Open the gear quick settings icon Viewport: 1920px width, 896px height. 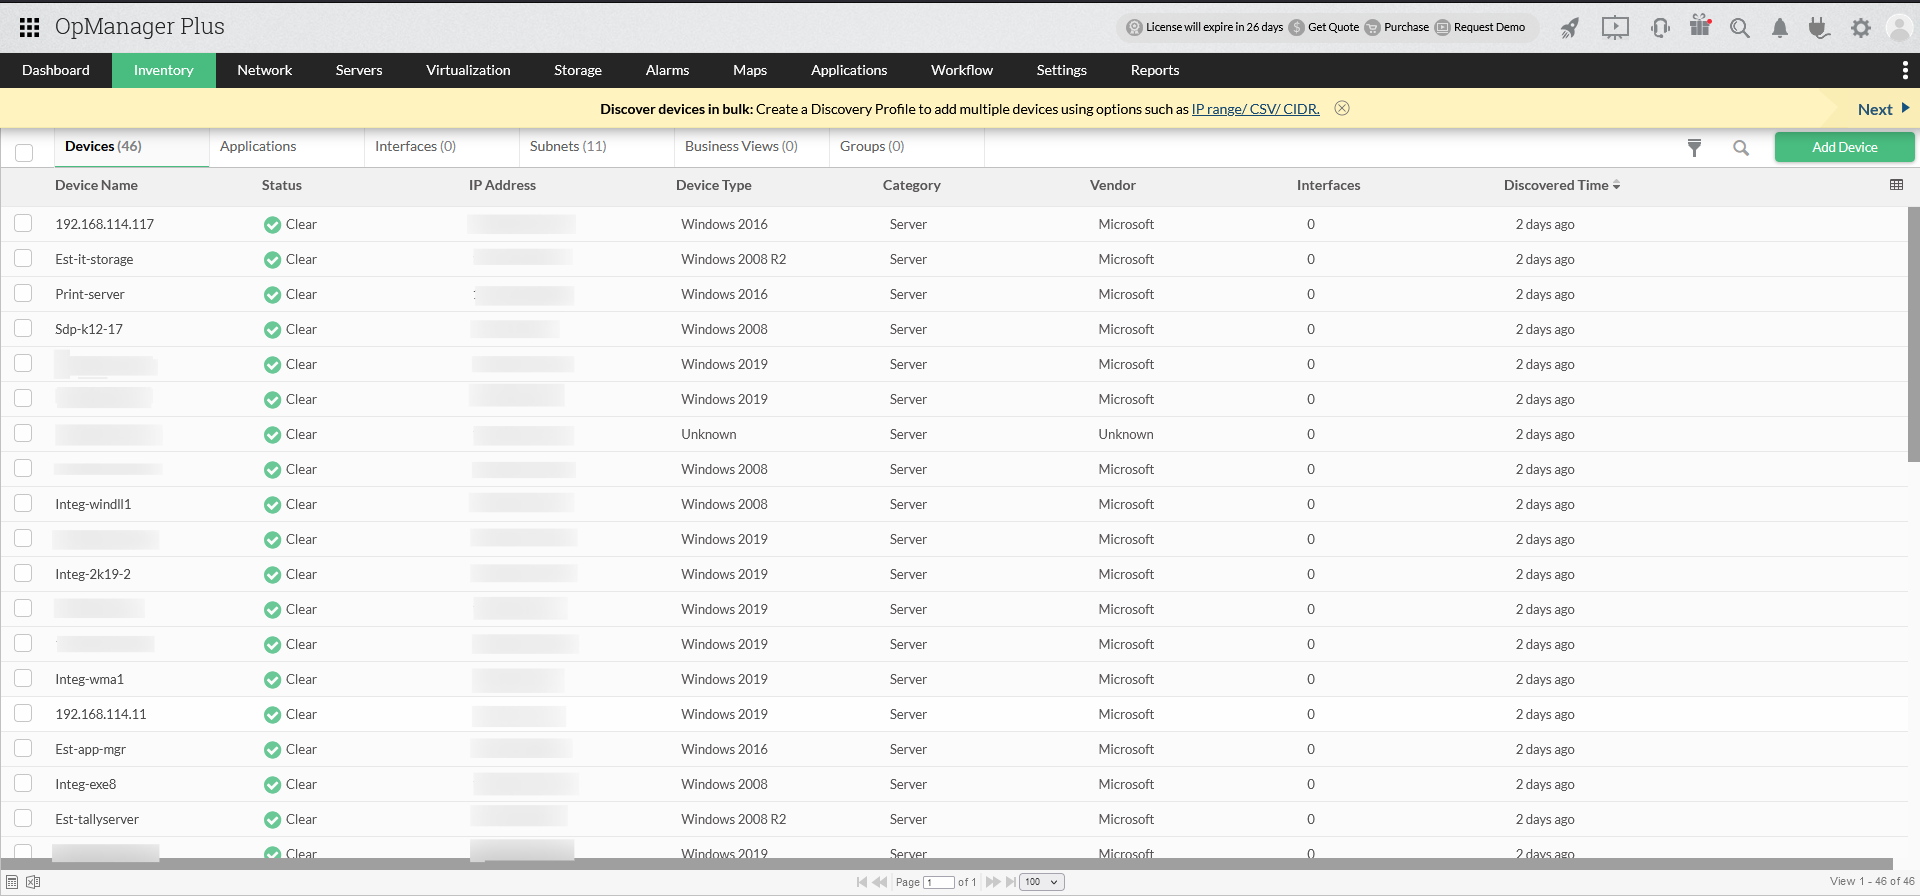[1860, 28]
